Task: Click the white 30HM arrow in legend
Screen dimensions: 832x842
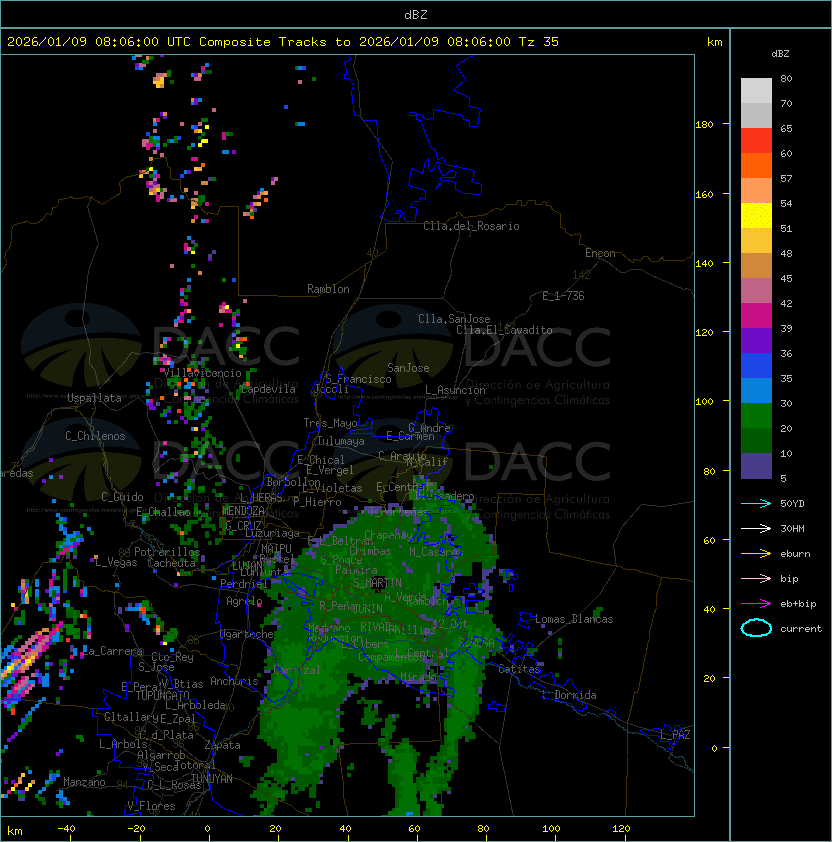Action: tap(756, 528)
